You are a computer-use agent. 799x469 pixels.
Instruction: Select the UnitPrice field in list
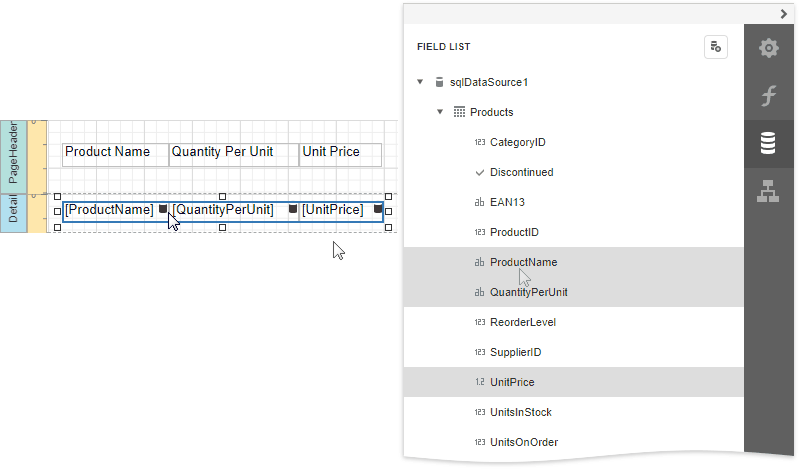click(x=512, y=382)
